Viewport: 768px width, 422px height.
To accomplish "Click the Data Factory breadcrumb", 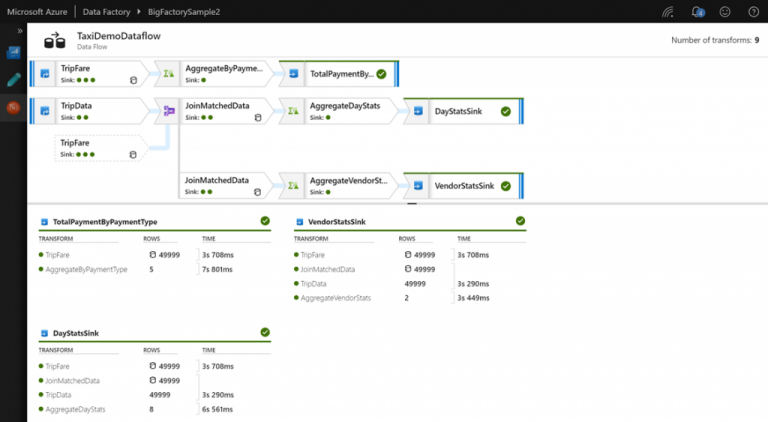I will pos(106,12).
